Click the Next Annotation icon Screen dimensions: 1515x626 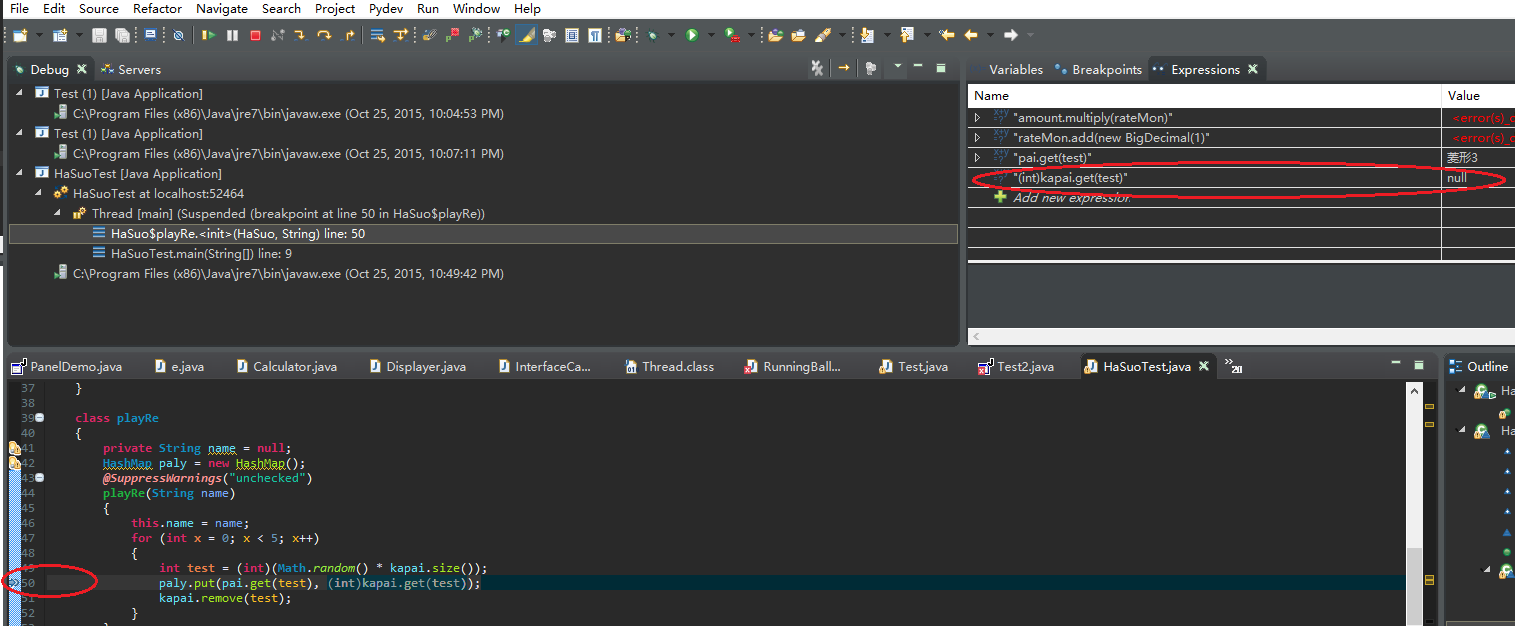(866, 35)
